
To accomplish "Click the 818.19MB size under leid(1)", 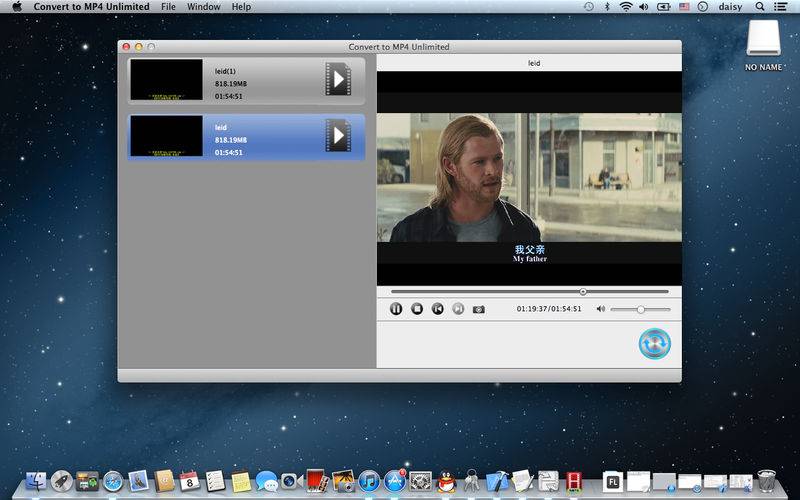I will click(231, 84).
